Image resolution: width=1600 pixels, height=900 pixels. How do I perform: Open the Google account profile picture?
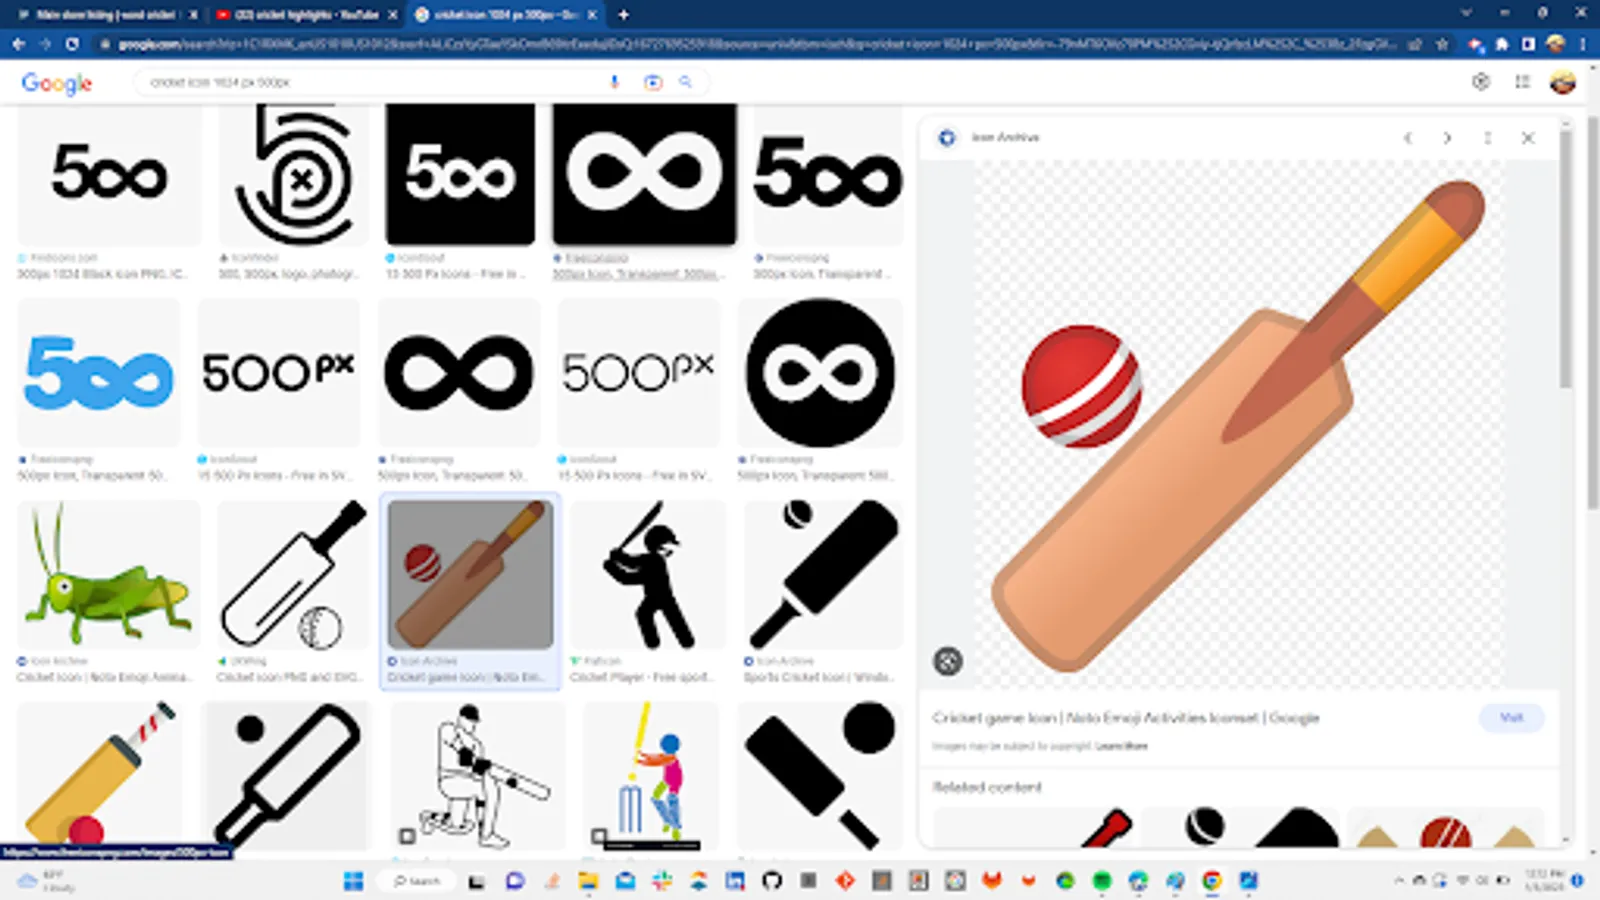1562,82
